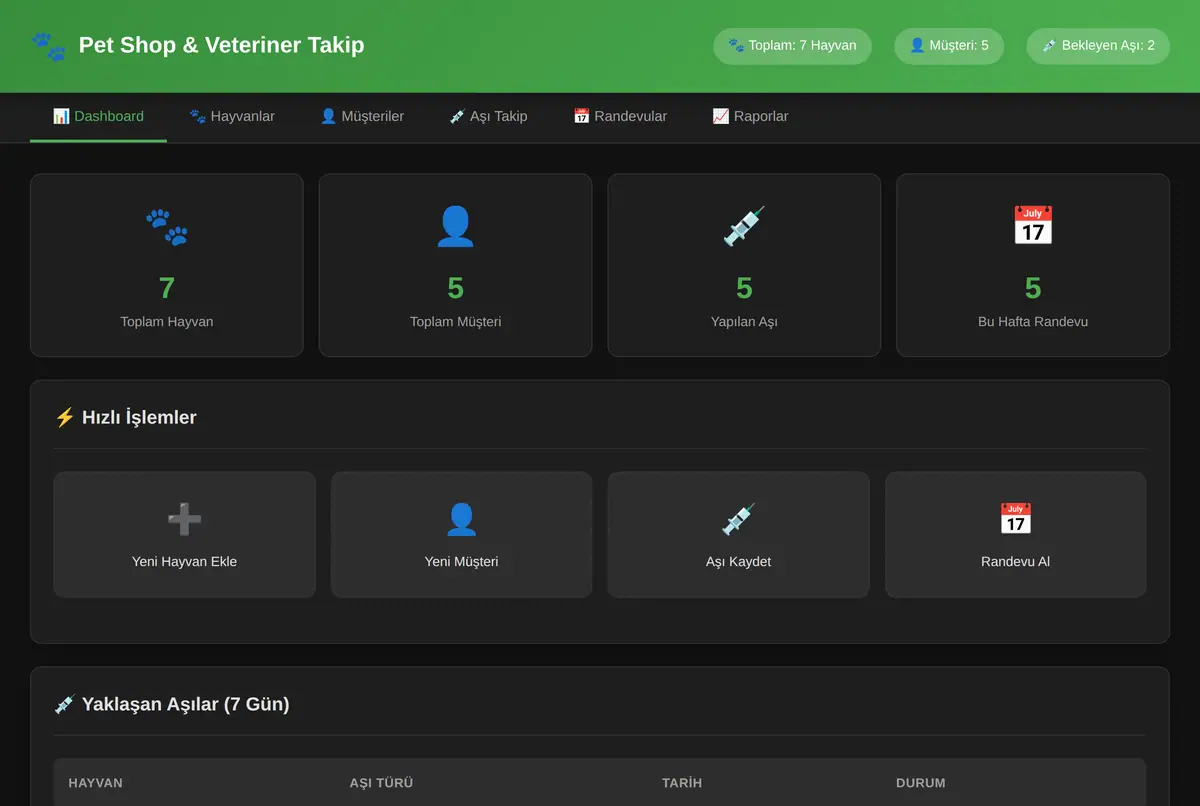Switch to the Hayvanlar tab
The width and height of the screenshot is (1200, 806).
coord(232,117)
